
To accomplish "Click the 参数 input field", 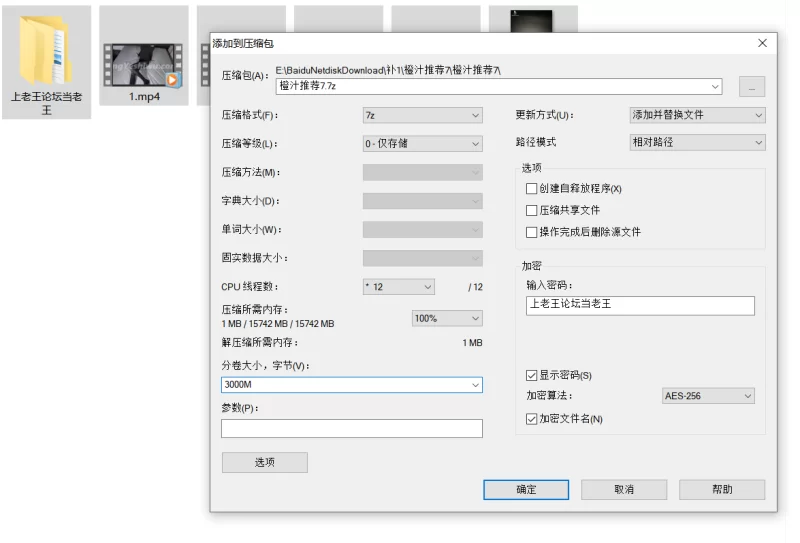I will click(x=352, y=428).
